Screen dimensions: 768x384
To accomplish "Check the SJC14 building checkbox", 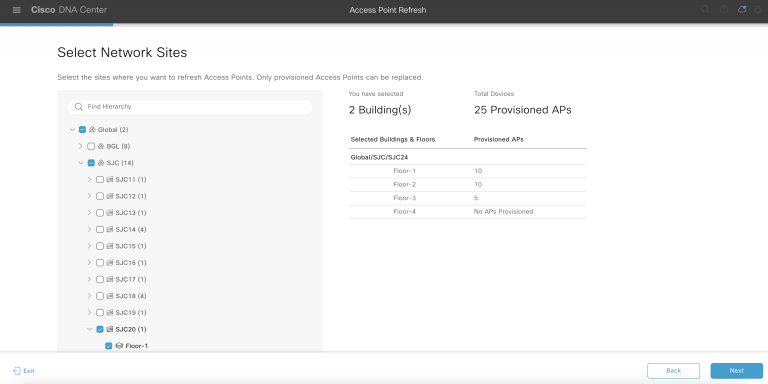I will click(100, 230).
